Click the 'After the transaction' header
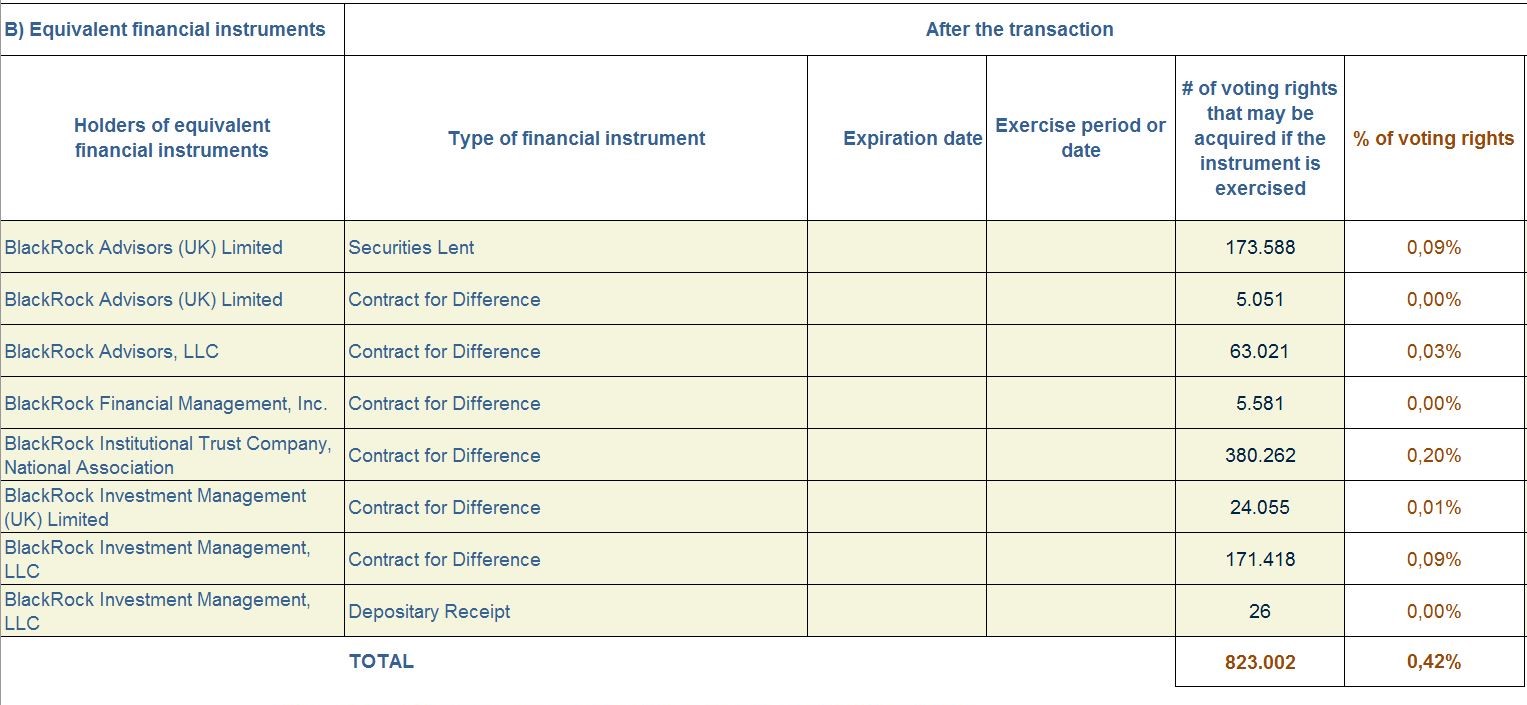 click(1019, 29)
